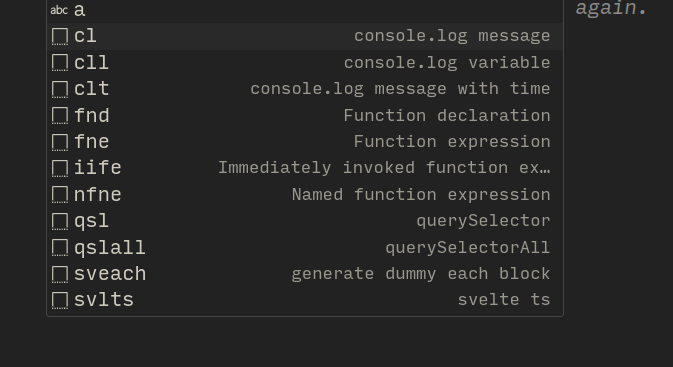Select the iife completion item
The width and height of the screenshot is (673, 367).
(x=305, y=169)
